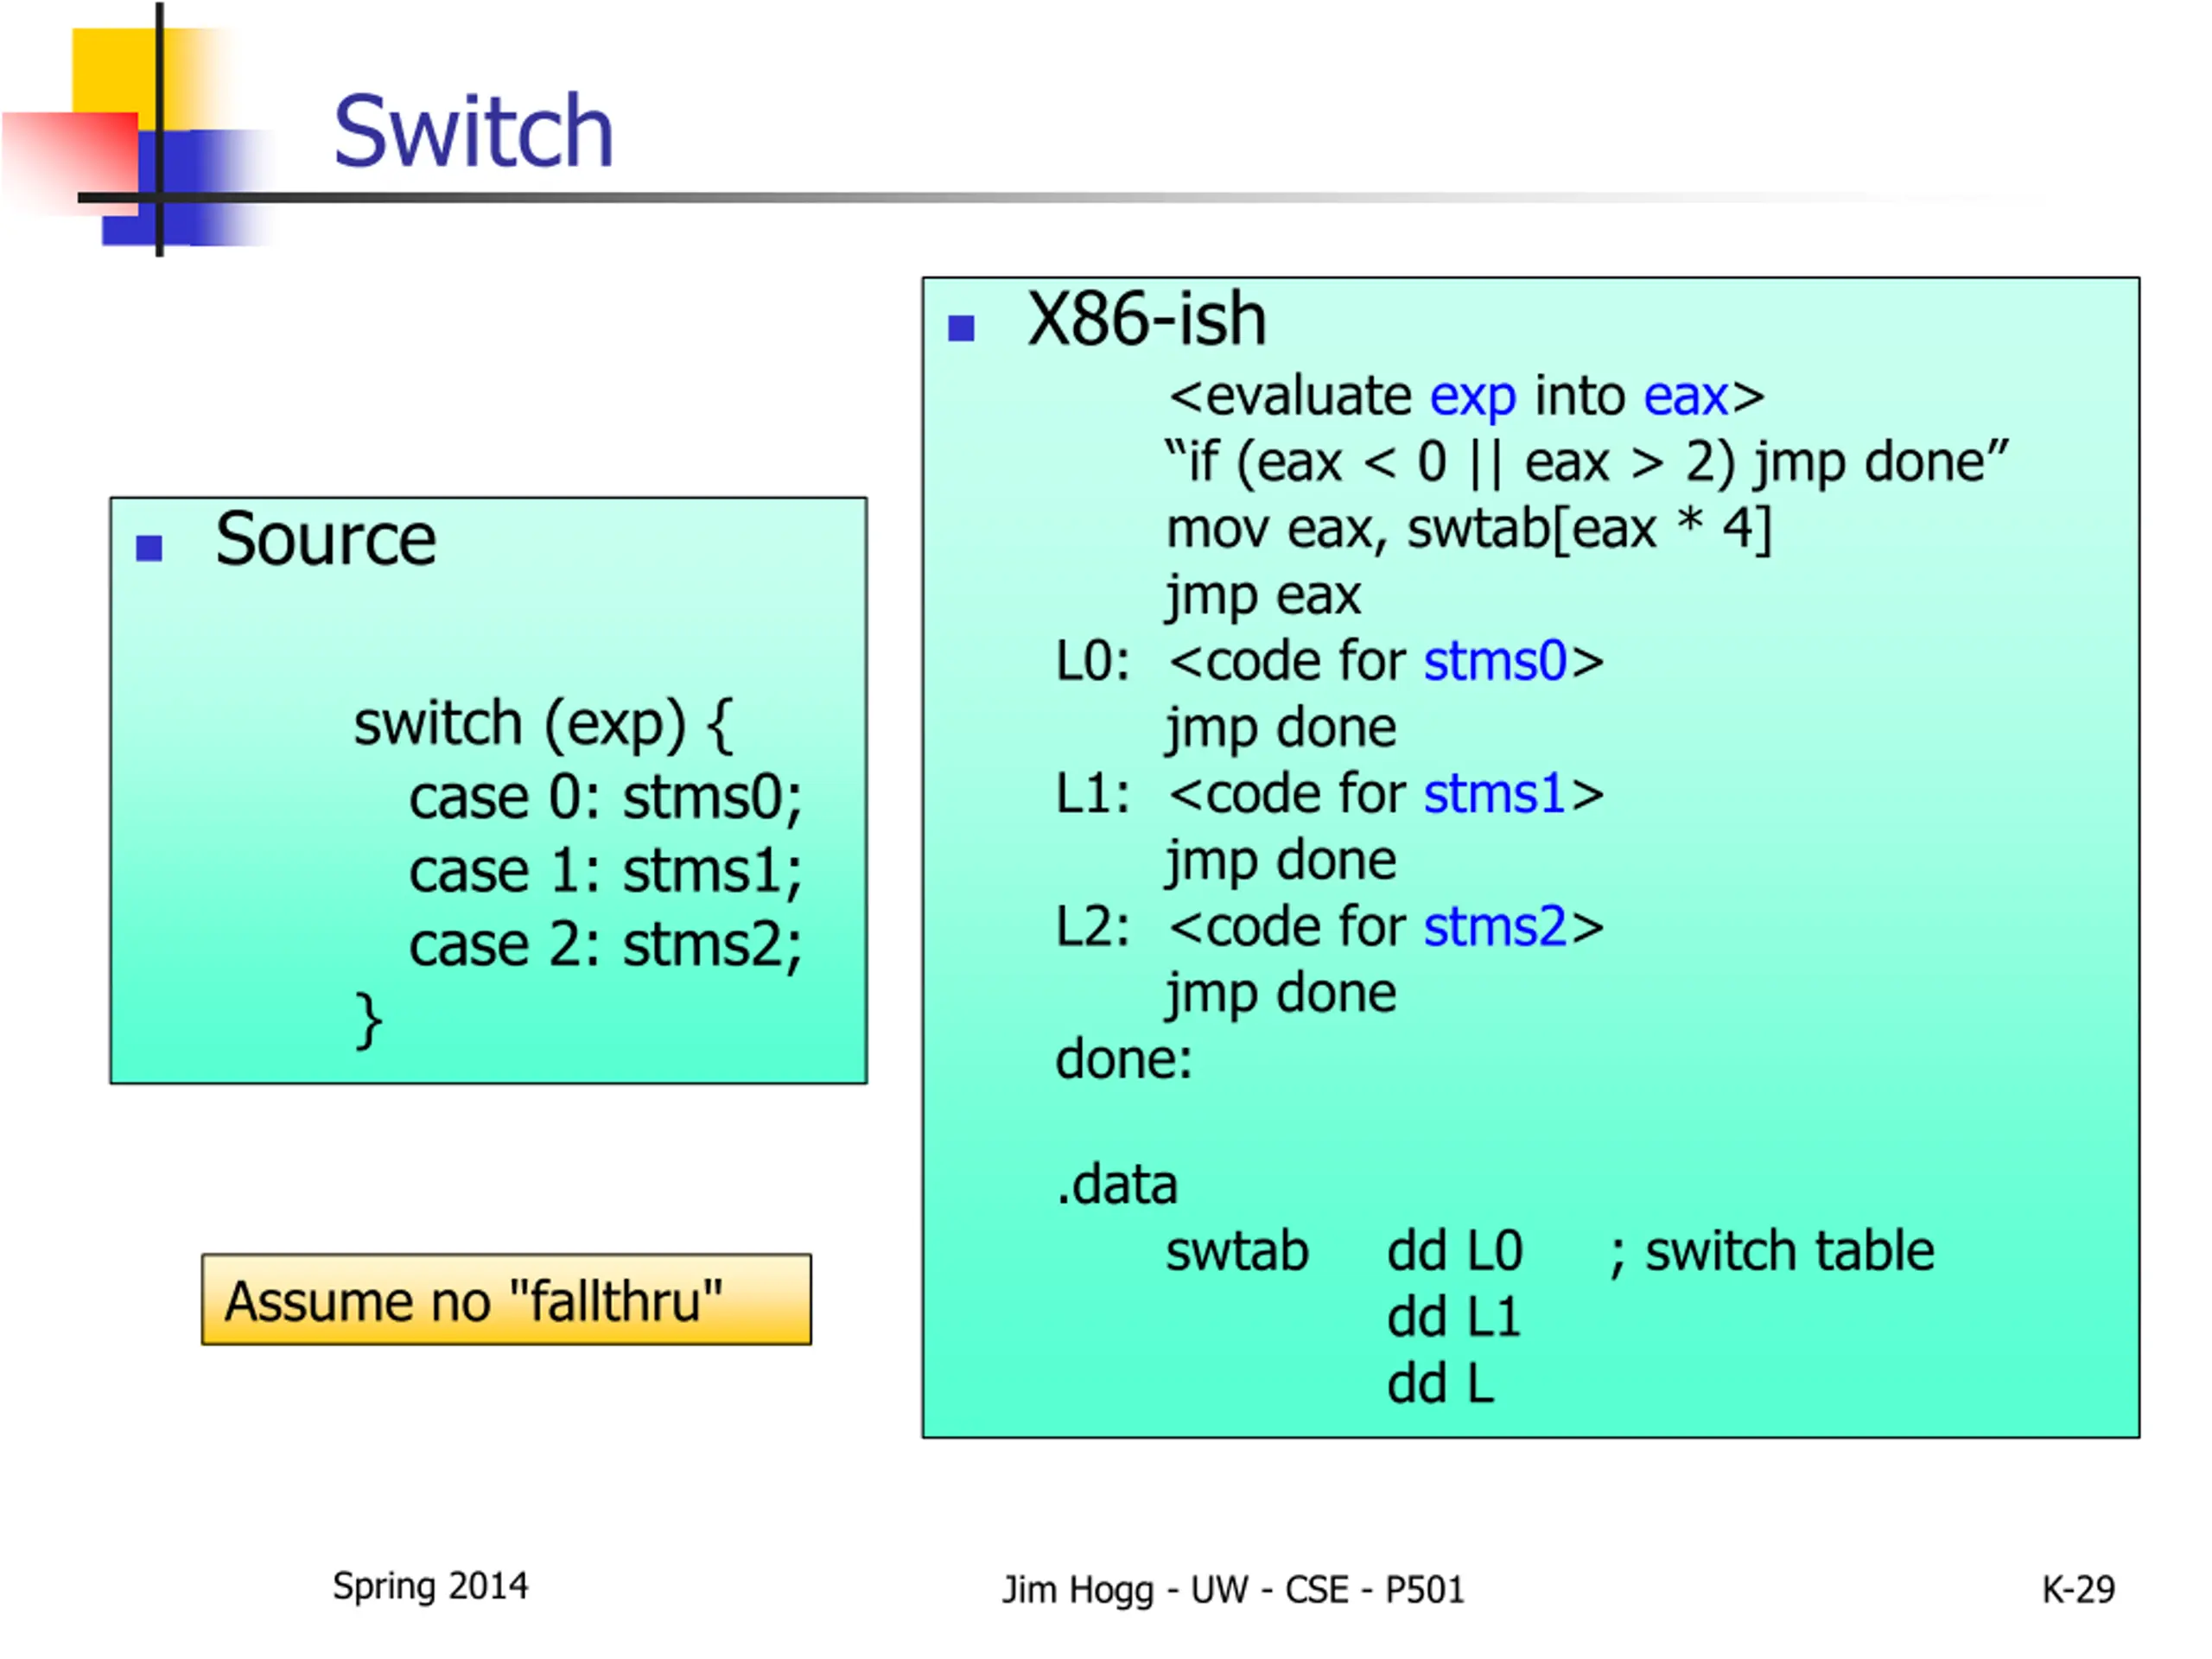Click the "done:" label
2212x1659 pixels.
(x=1124, y=1059)
